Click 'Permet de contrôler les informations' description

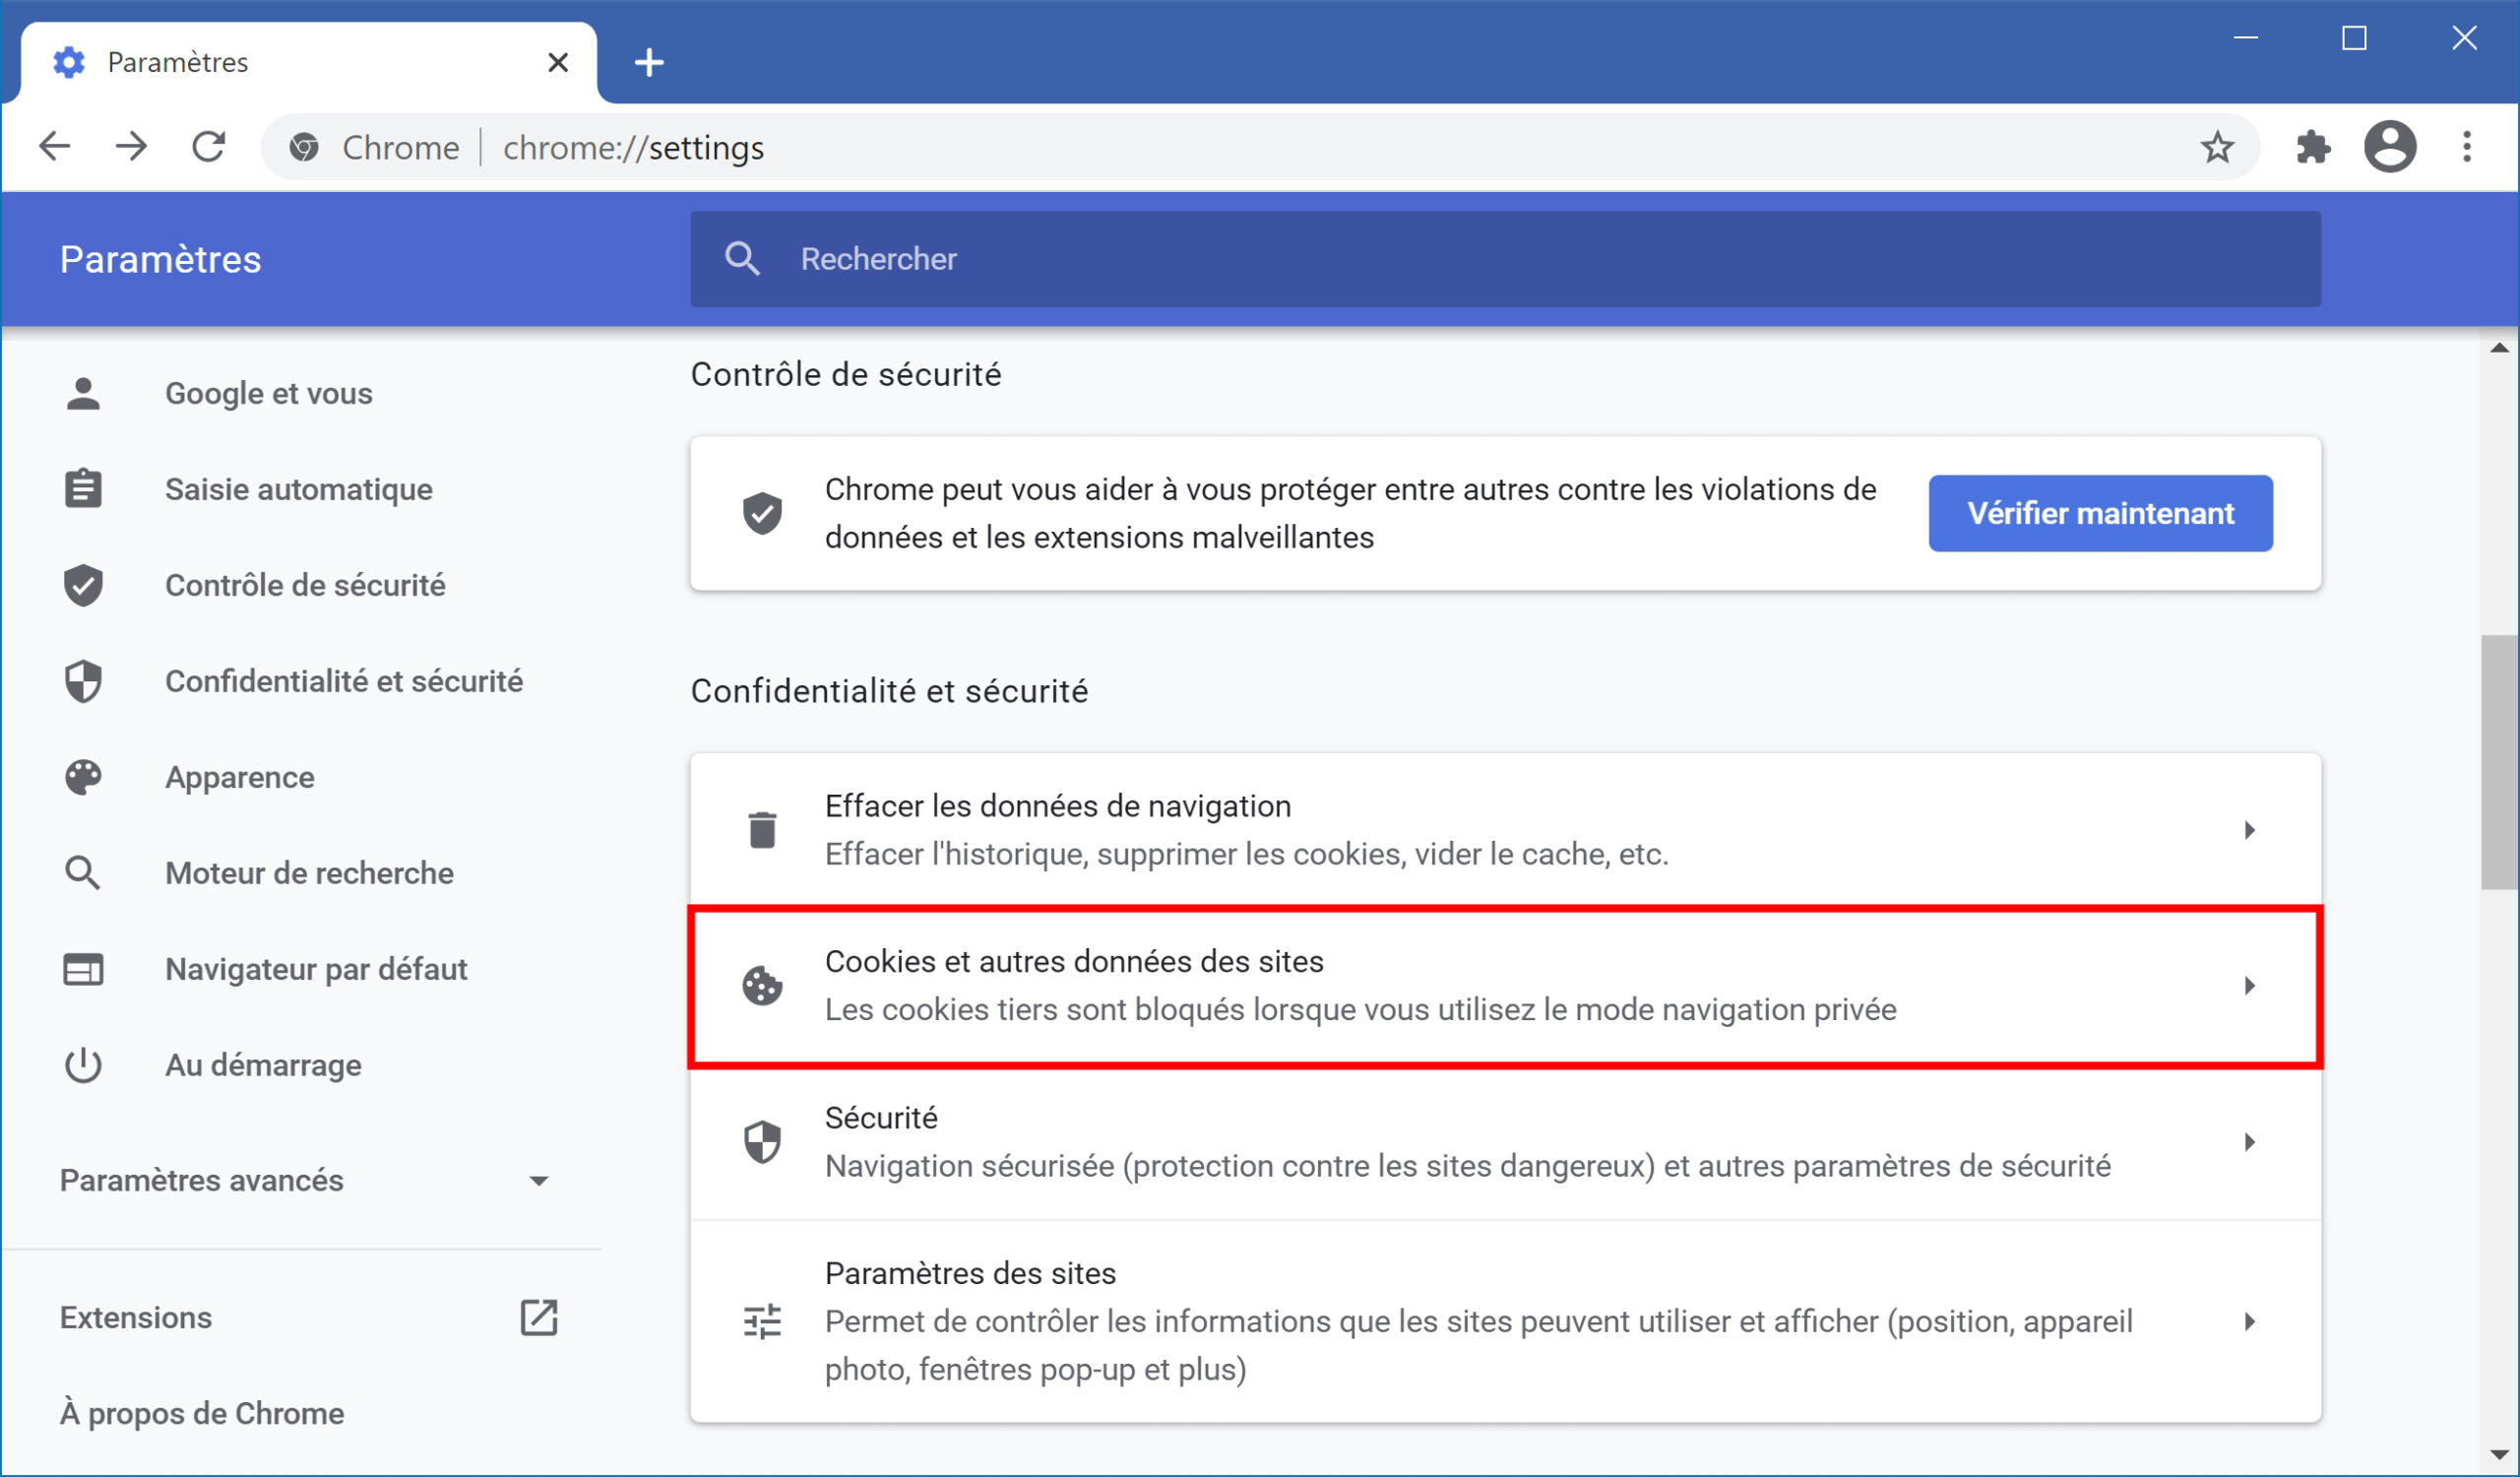(x=1478, y=1345)
